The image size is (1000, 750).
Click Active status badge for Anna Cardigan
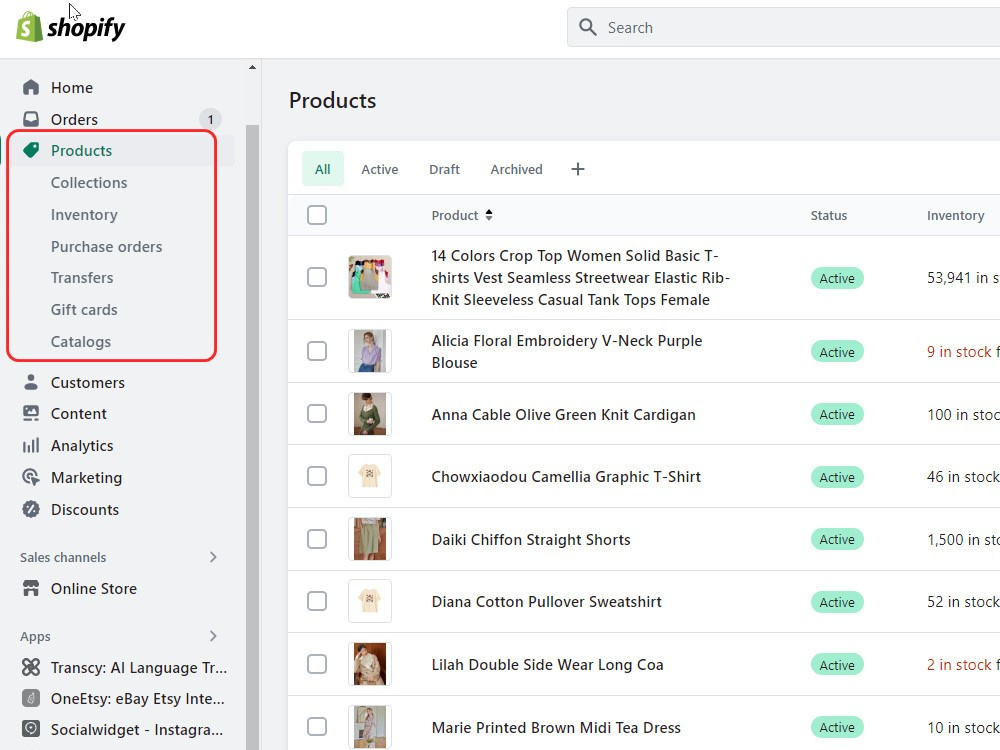[x=837, y=414]
